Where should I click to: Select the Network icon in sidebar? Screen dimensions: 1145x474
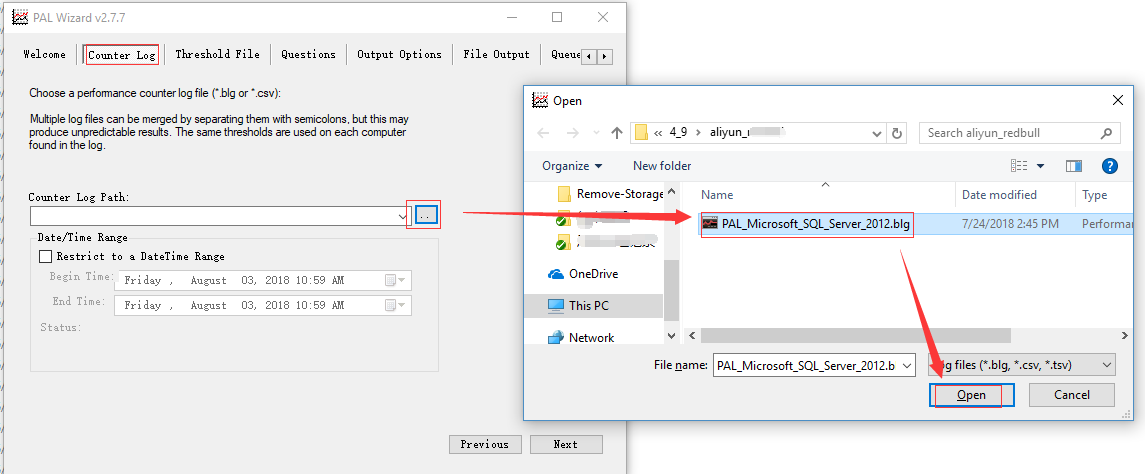click(556, 337)
